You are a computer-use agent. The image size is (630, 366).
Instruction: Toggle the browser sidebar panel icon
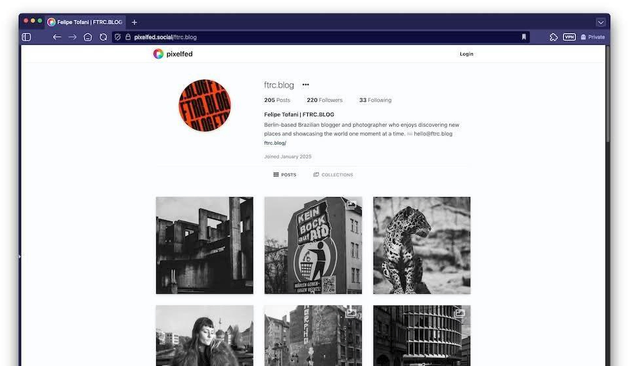tap(27, 37)
